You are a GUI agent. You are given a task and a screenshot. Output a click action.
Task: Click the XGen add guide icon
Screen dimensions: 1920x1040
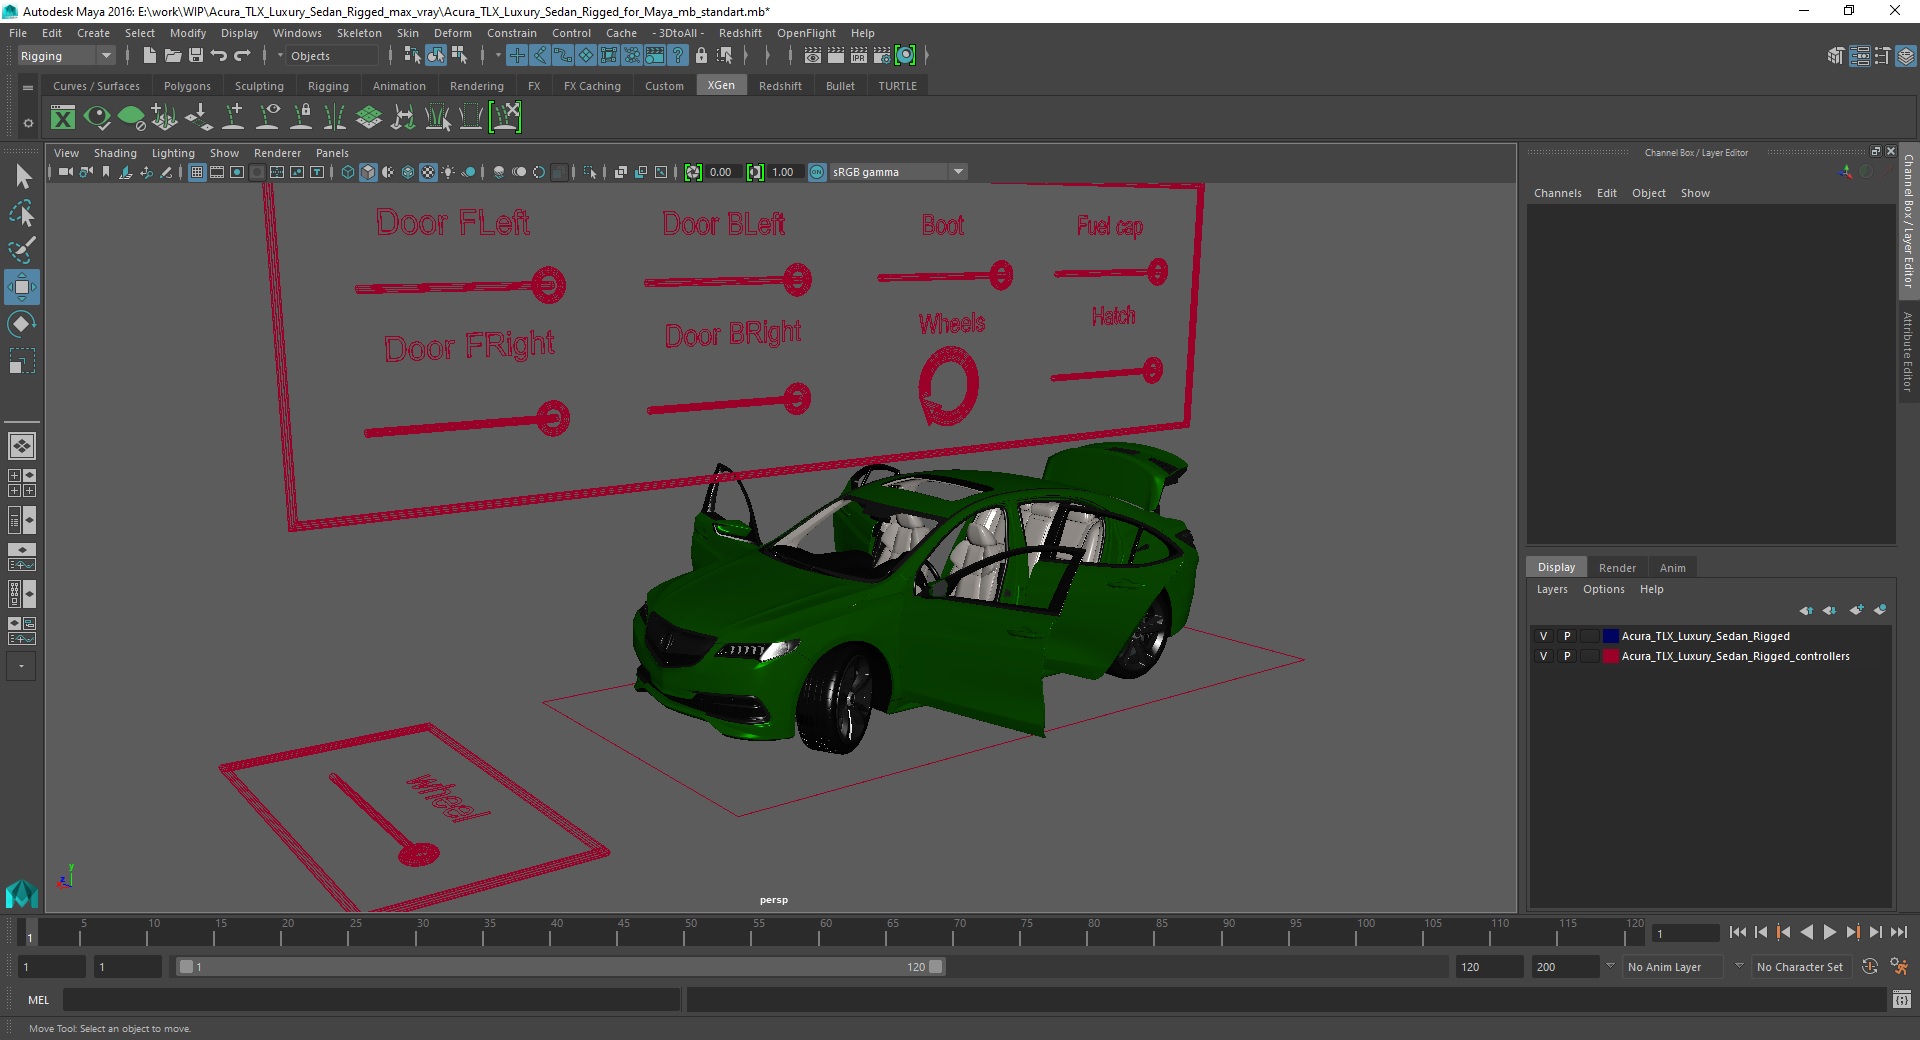point(233,118)
